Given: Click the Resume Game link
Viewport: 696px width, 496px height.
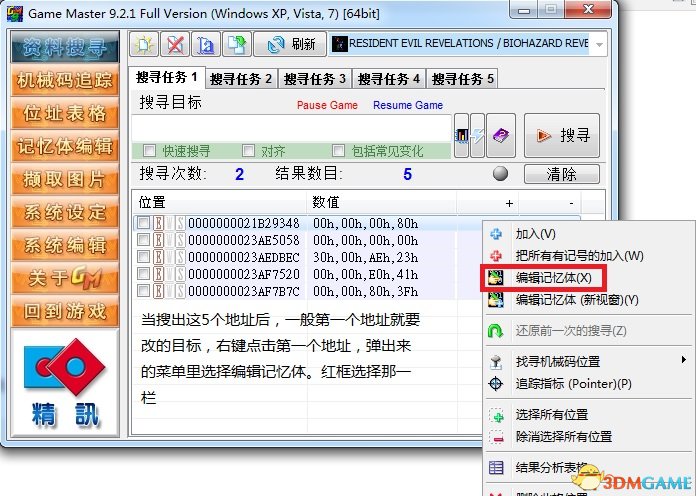Looking at the screenshot, I should pos(408,105).
